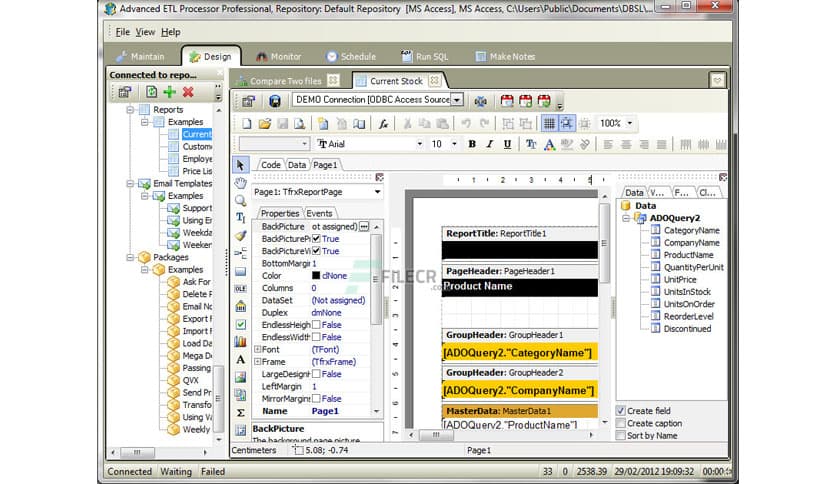The width and height of the screenshot is (836, 484).
Task: Click the Bold formatting icon
Action: (471, 144)
